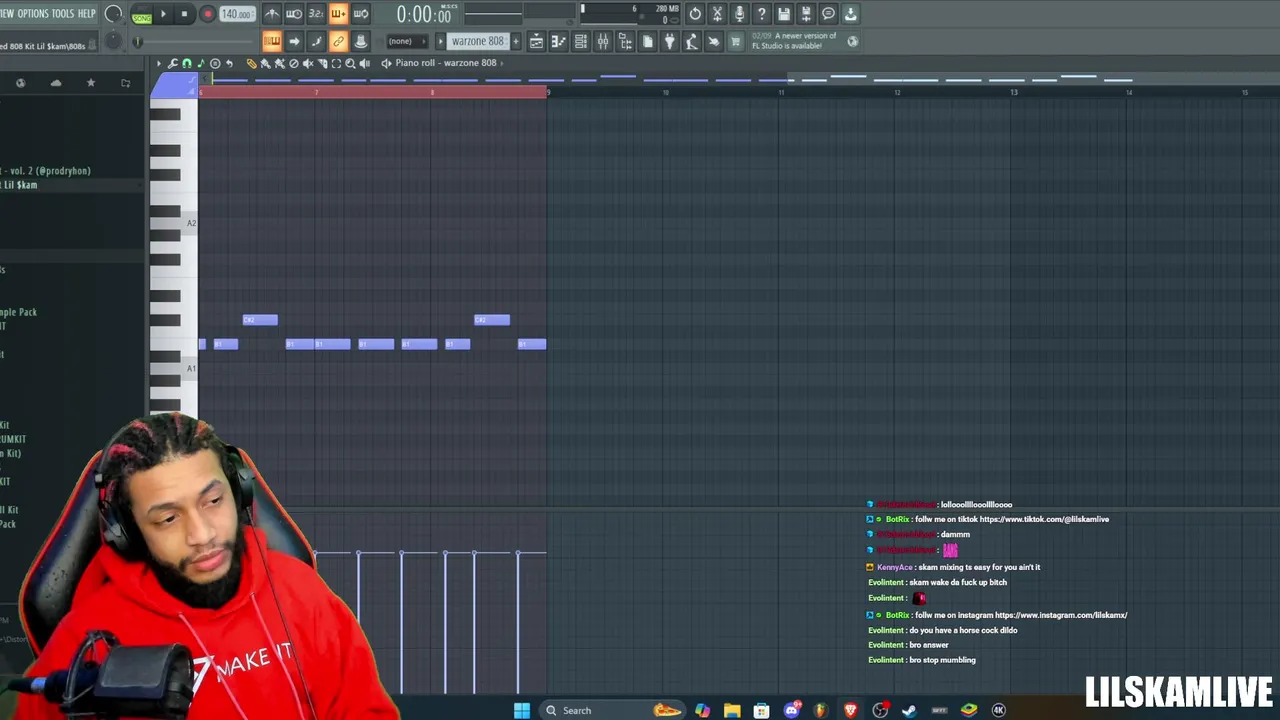Toggle auto-scrolling arrow icon

click(x=294, y=41)
